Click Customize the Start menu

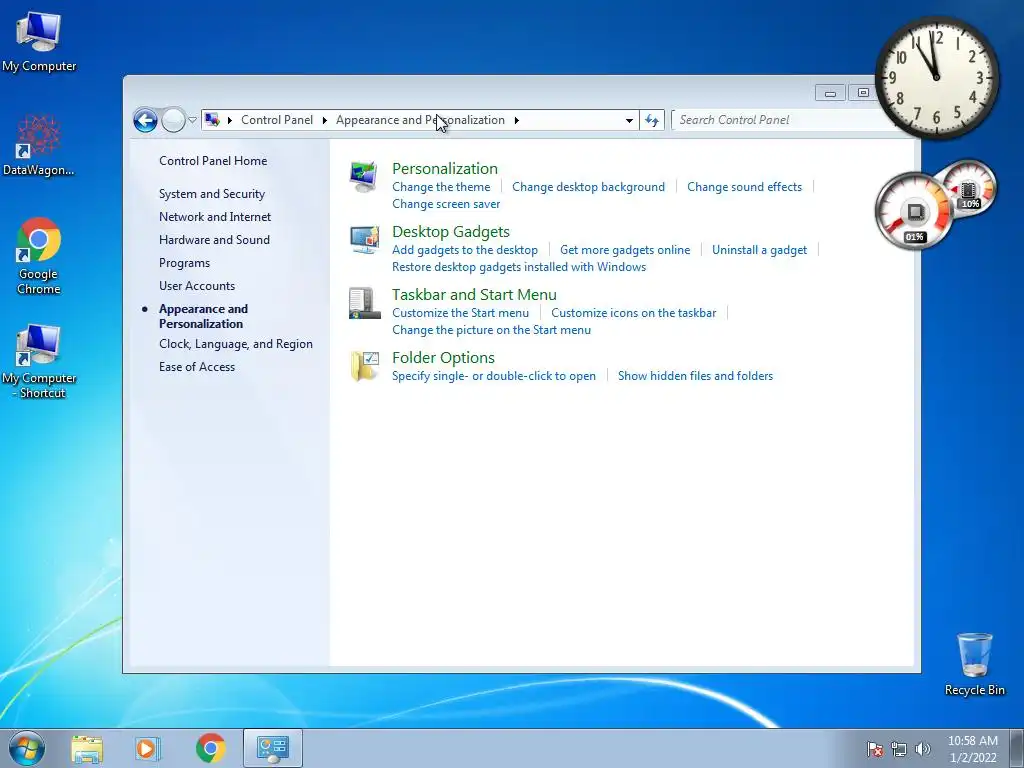pyautogui.click(x=460, y=313)
